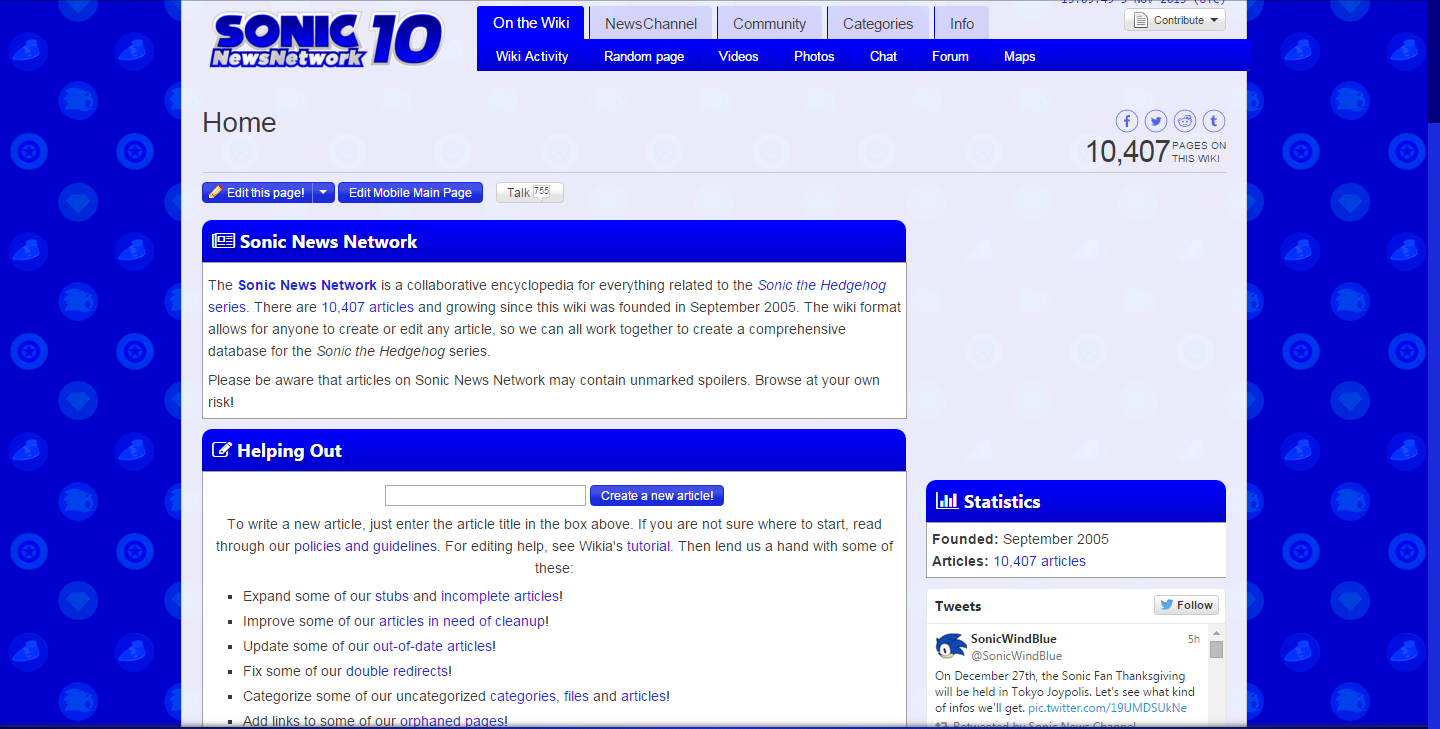
Task: Switch to the Community tab
Action: coord(769,23)
